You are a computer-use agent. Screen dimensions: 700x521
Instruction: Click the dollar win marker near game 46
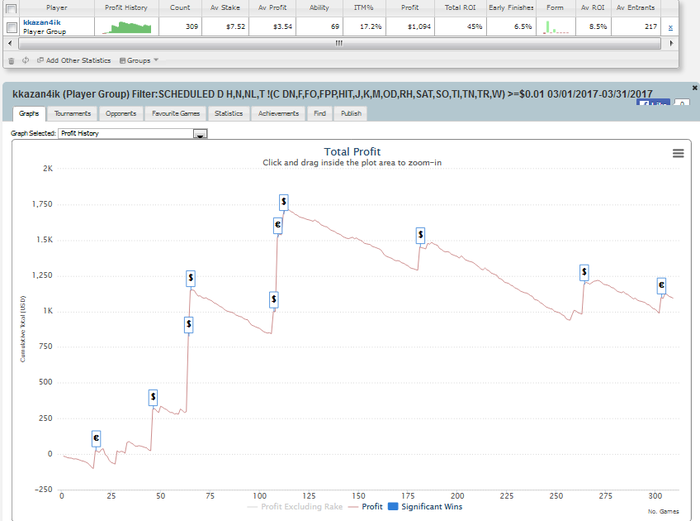(153, 397)
